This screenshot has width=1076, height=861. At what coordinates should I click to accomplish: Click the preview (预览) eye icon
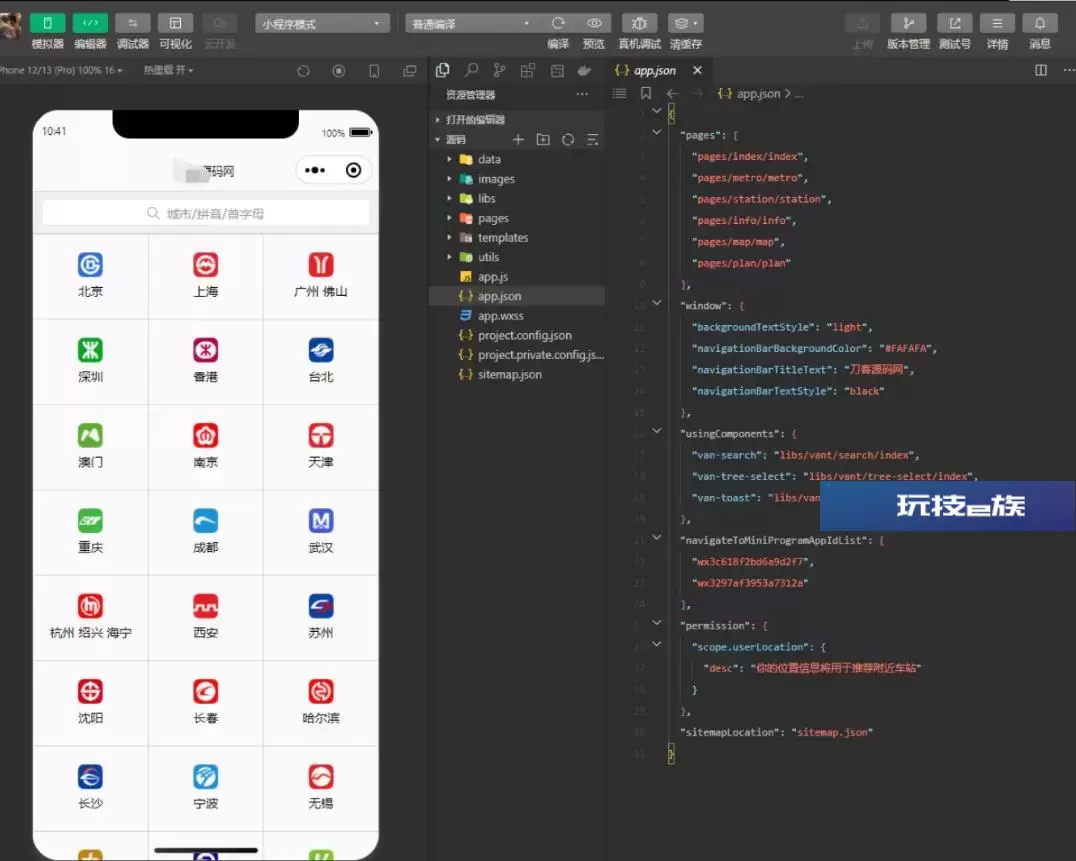click(594, 23)
